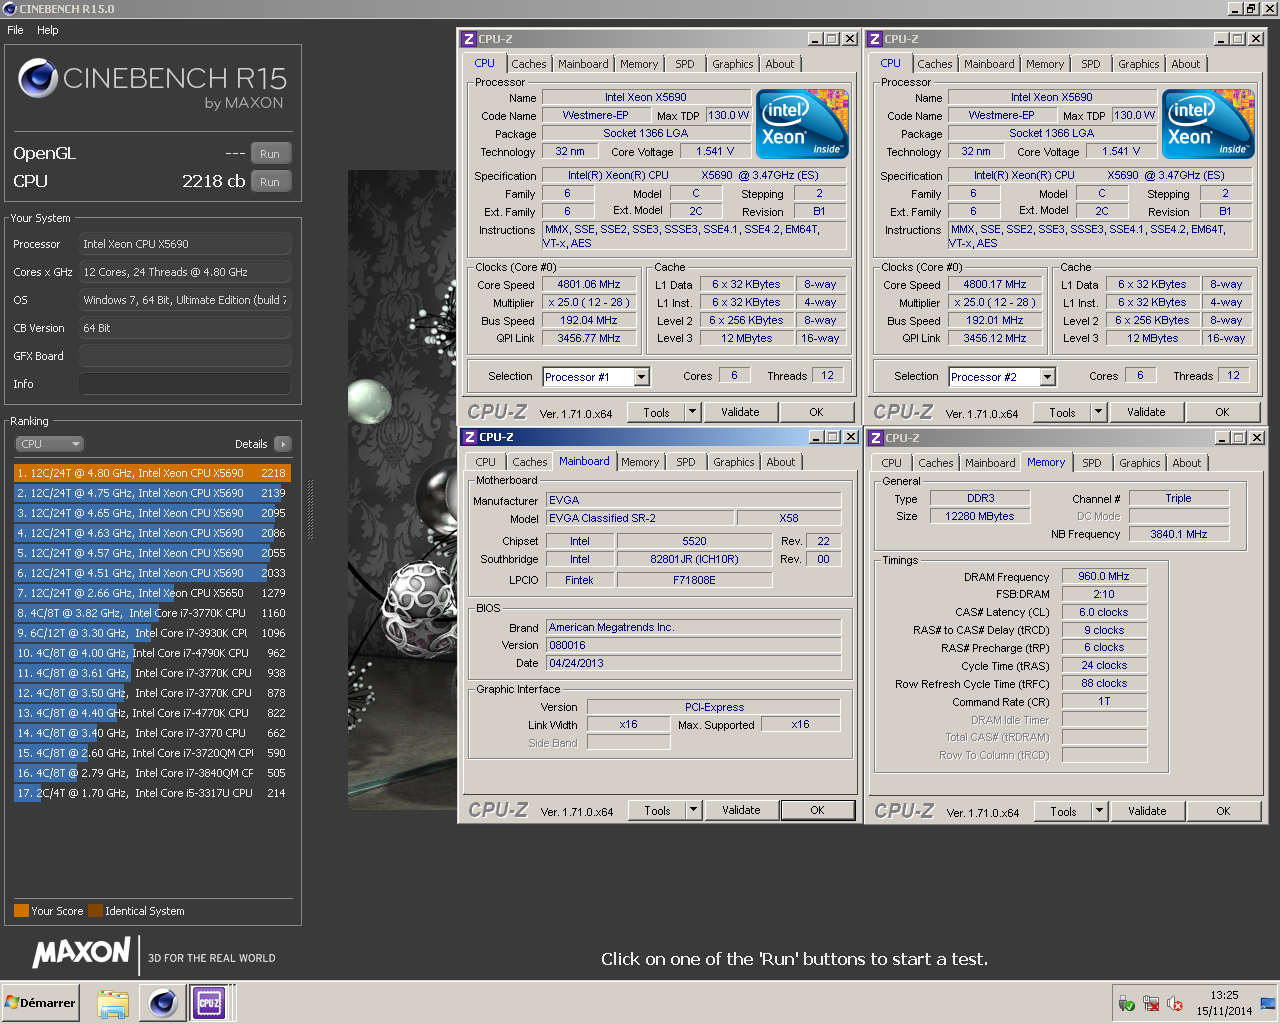Open Windows Explorer from the taskbar
Screen dimensions: 1280x1024
point(113,1003)
